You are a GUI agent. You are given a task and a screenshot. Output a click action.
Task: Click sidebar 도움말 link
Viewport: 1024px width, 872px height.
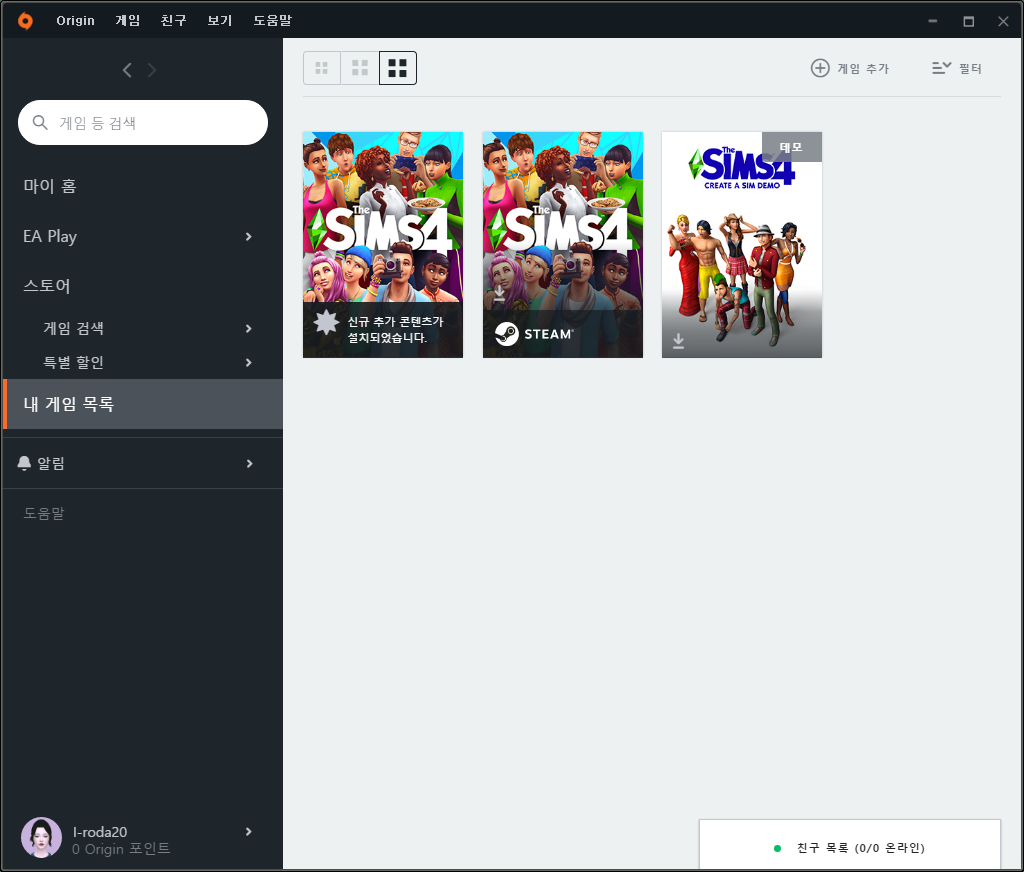pos(44,513)
